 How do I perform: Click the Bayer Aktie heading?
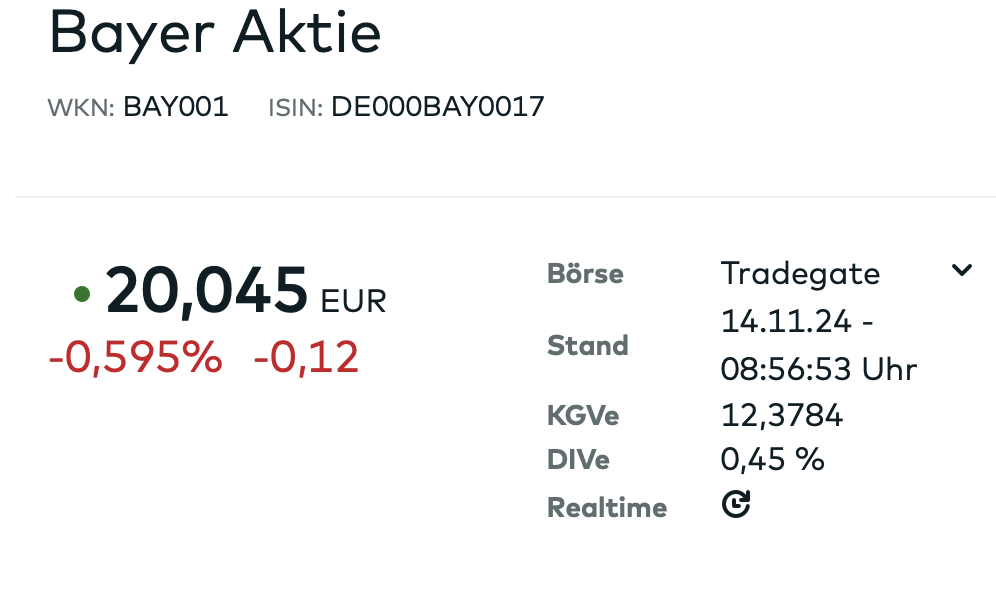click(215, 34)
